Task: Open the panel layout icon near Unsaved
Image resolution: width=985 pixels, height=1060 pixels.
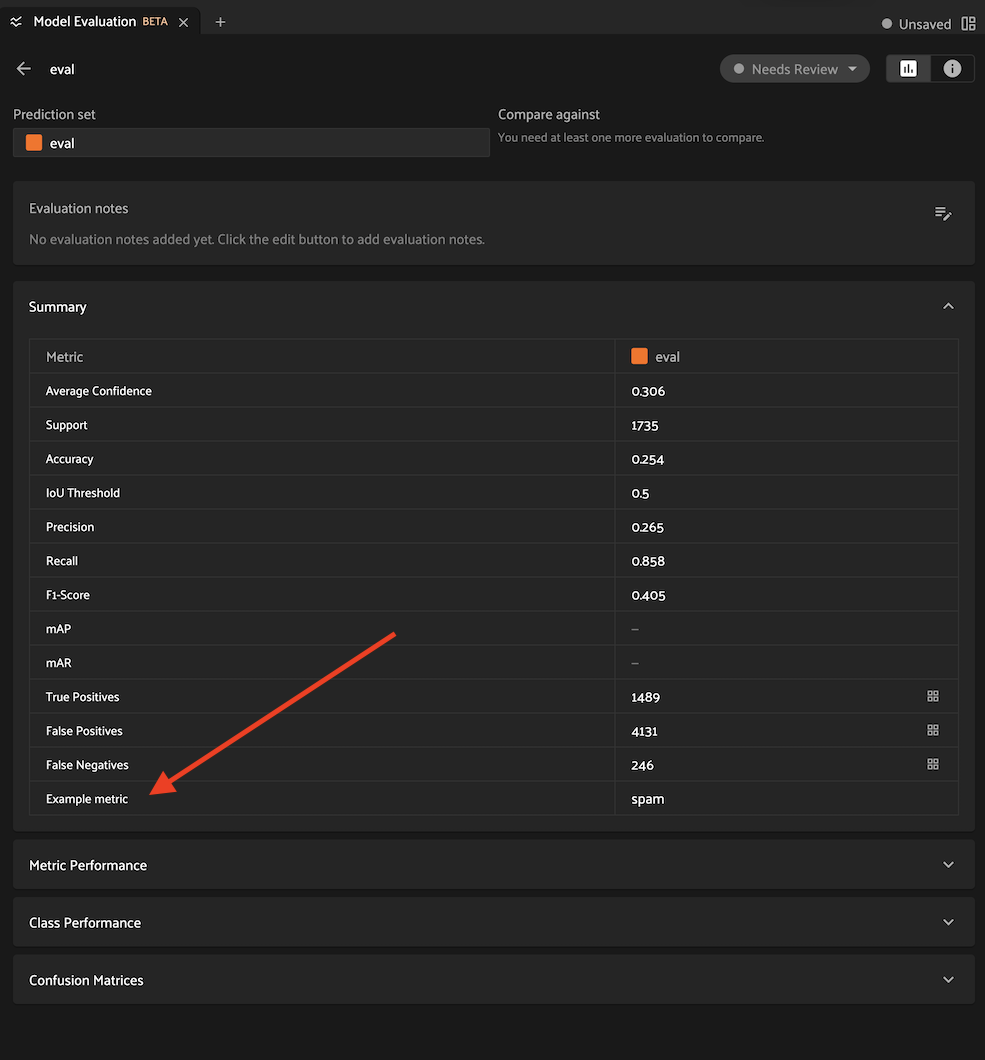Action: [x=968, y=24]
